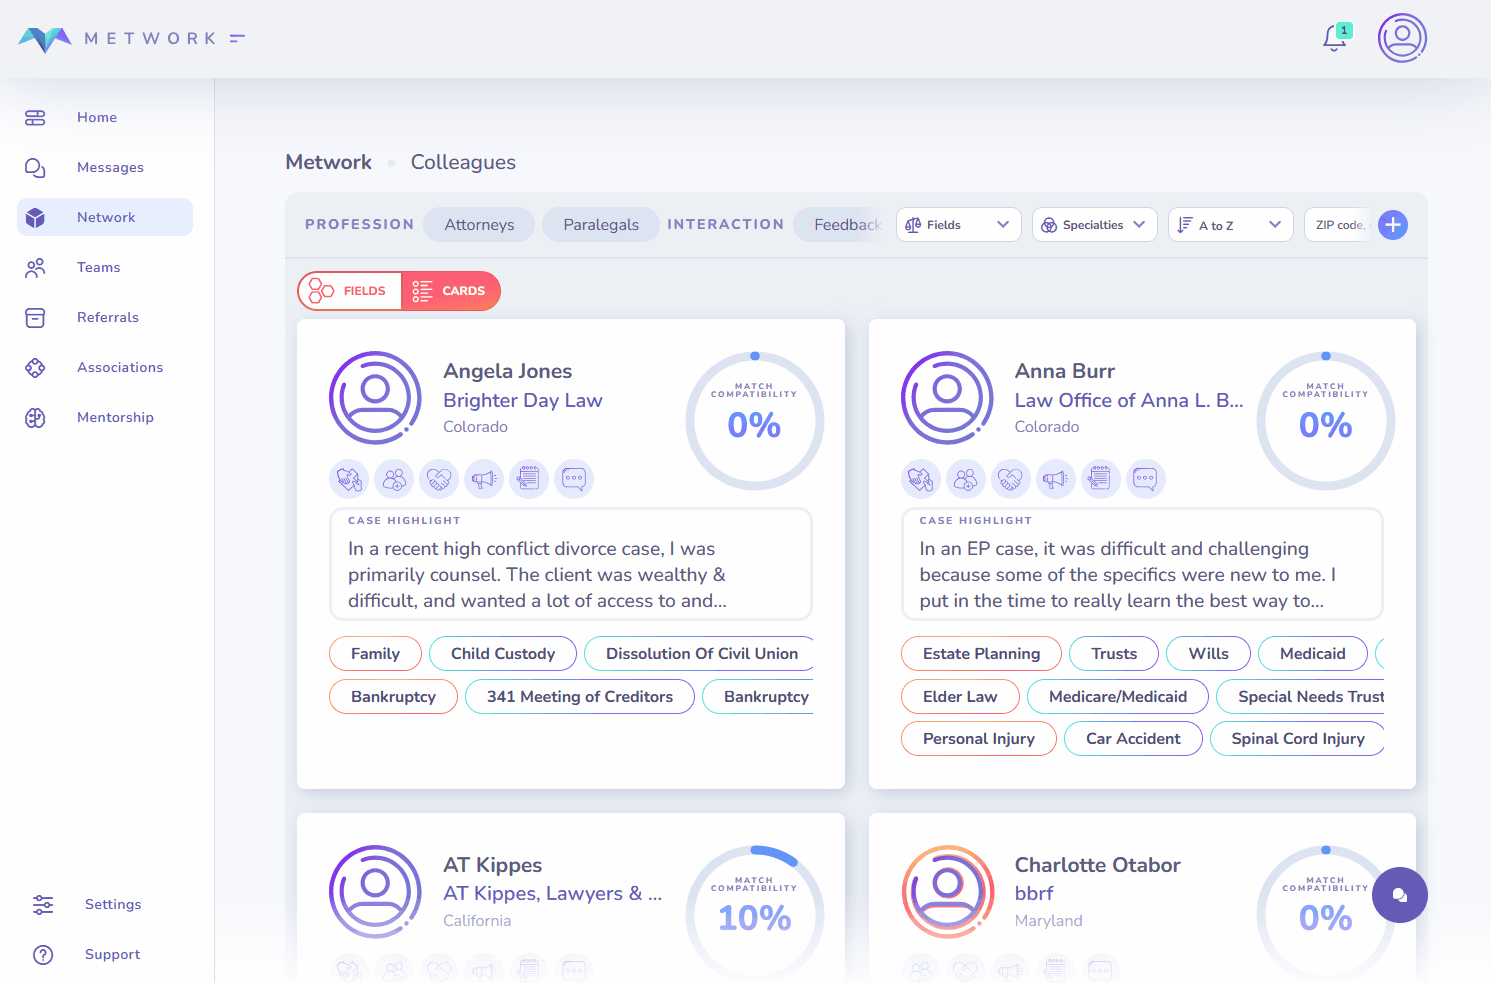Viewport: 1491px width, 983px height.
Task: Click Anna Burr's megaphone icon
Action: 1056,479
